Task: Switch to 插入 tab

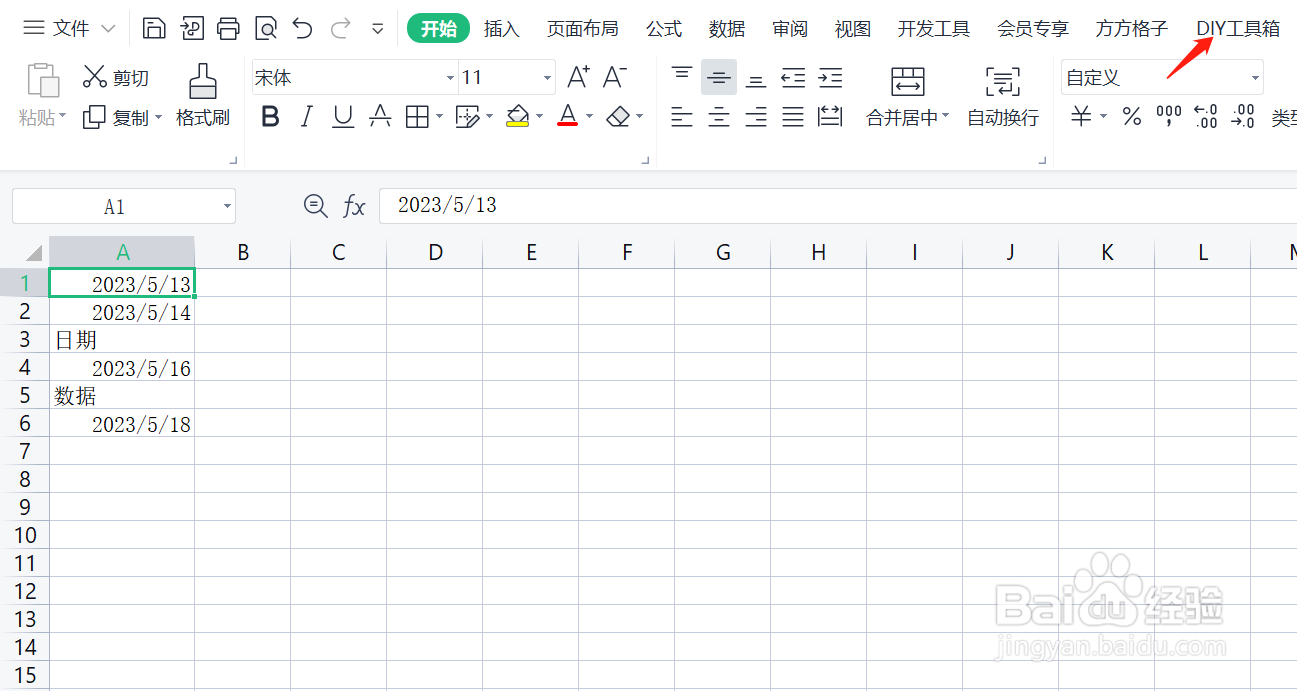Action: click(x=502, y=29)
